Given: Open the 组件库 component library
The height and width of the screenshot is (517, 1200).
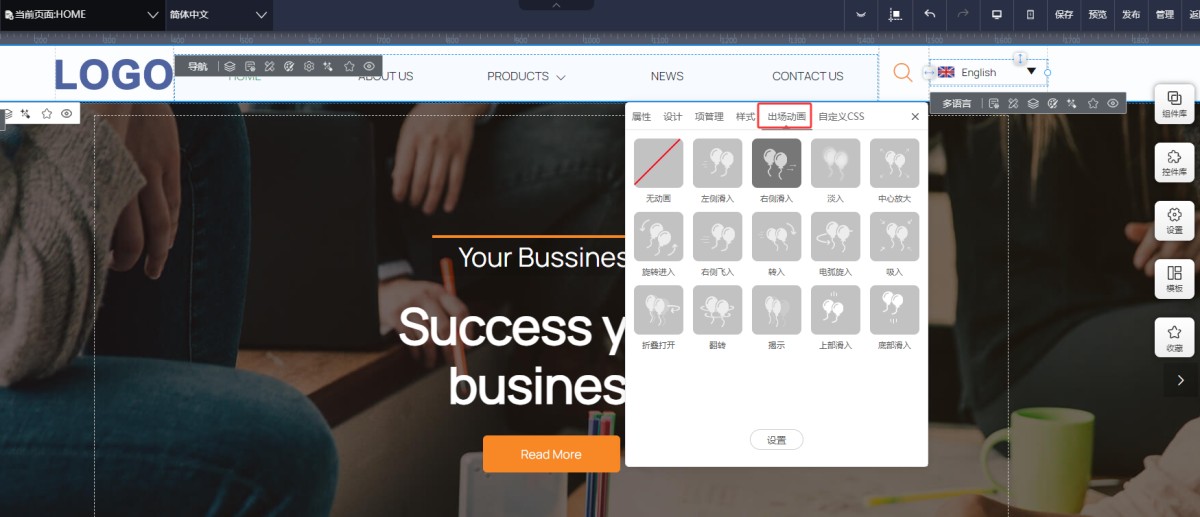Looking at the screenshot, I should (1174, 104).
